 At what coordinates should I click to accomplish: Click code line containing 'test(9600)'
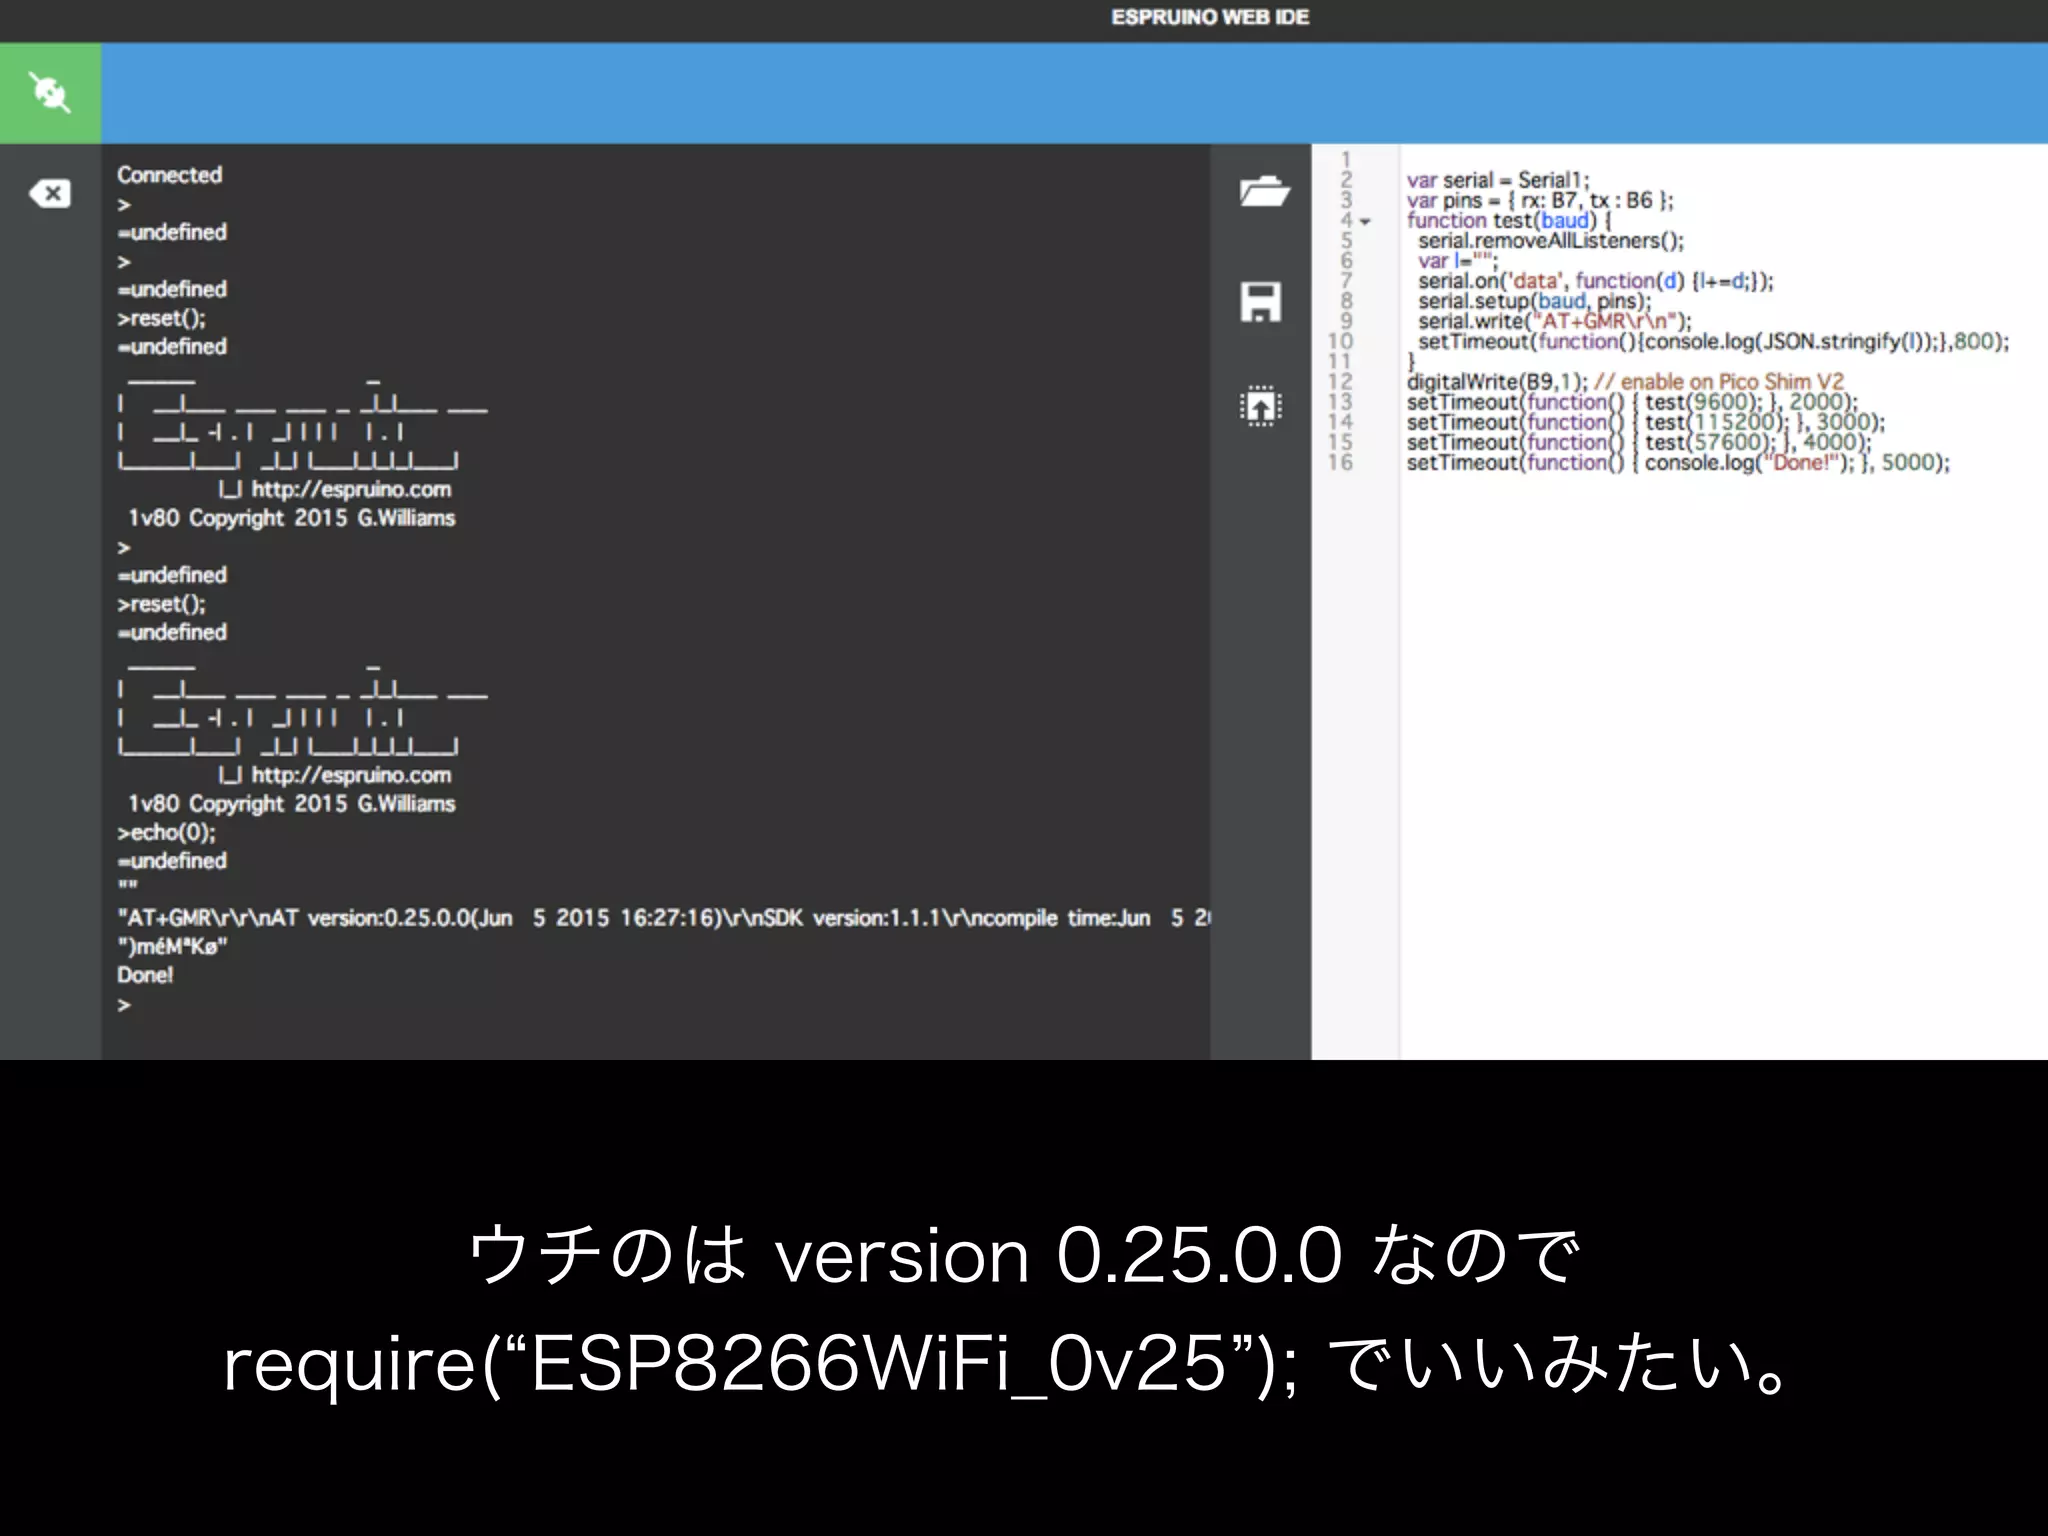(1631, 402)
